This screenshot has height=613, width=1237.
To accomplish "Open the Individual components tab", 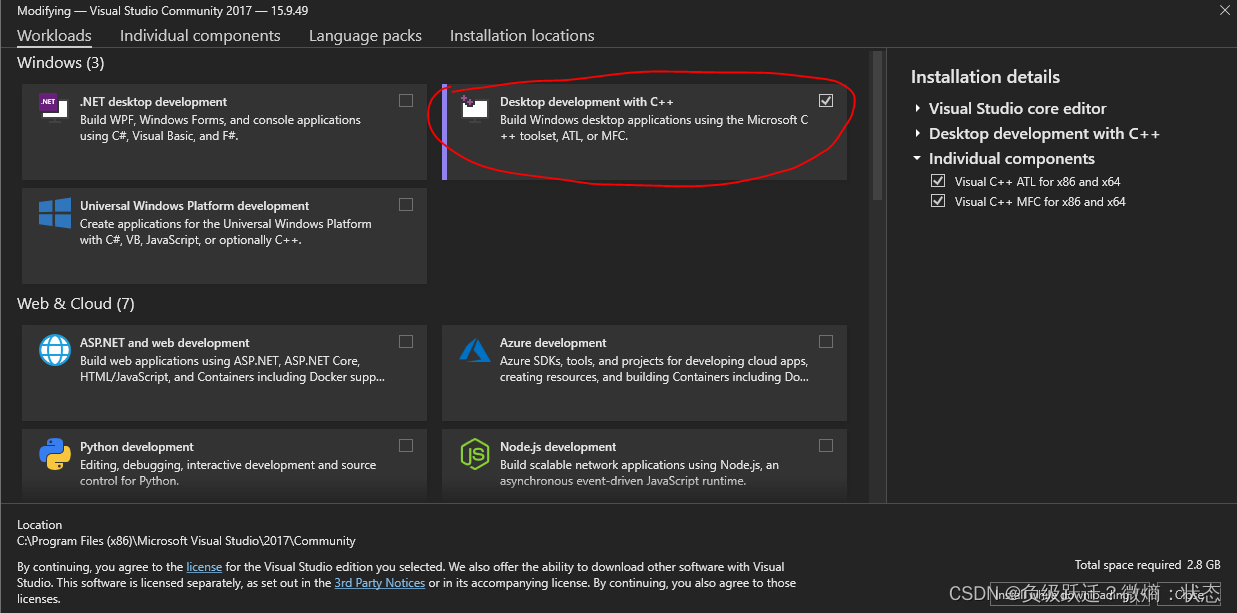I will (200, 35).
